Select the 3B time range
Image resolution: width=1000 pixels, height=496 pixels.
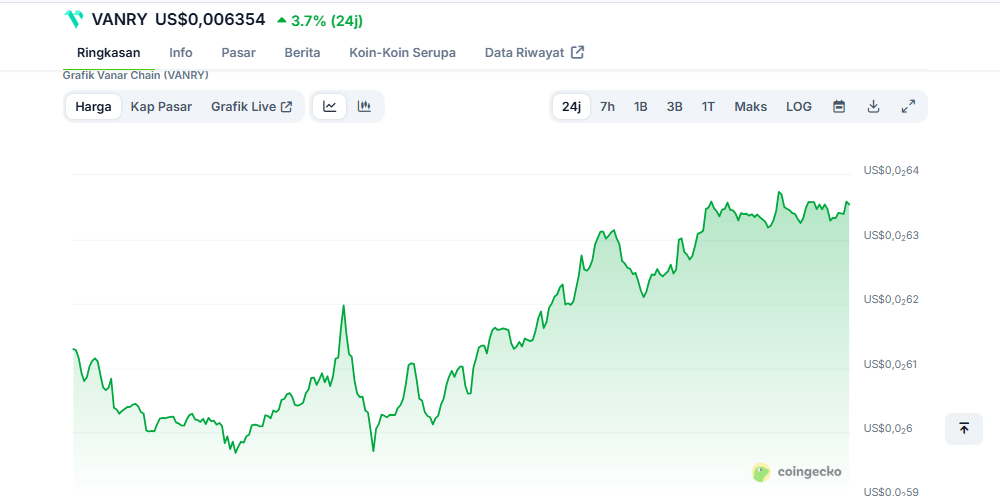pos(675,106)
